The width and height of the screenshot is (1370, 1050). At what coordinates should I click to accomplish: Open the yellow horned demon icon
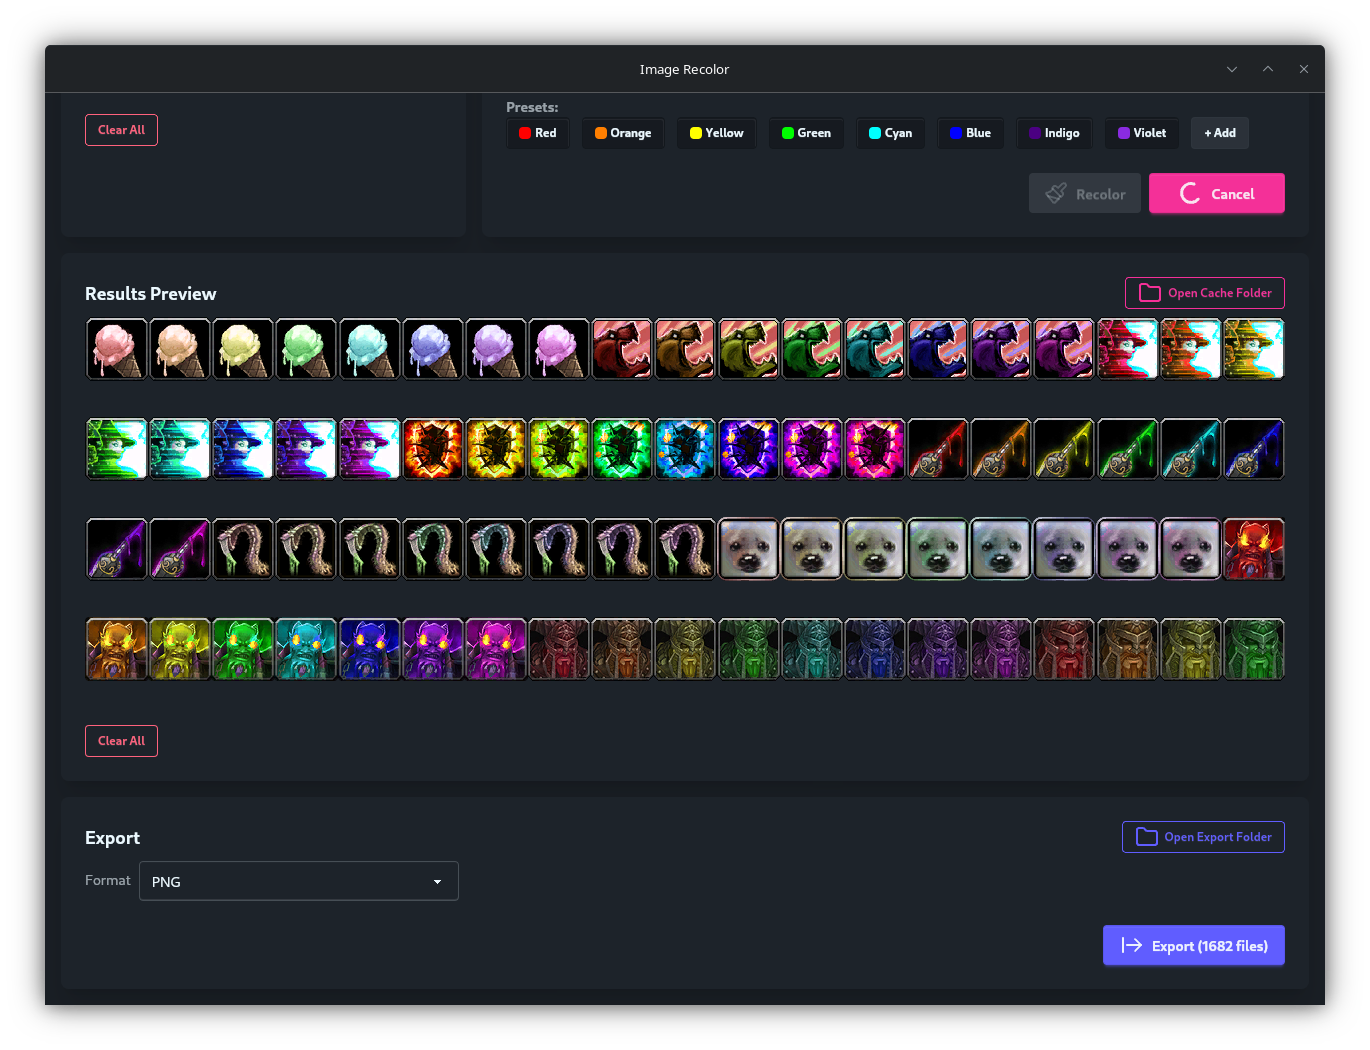[180, 649]
